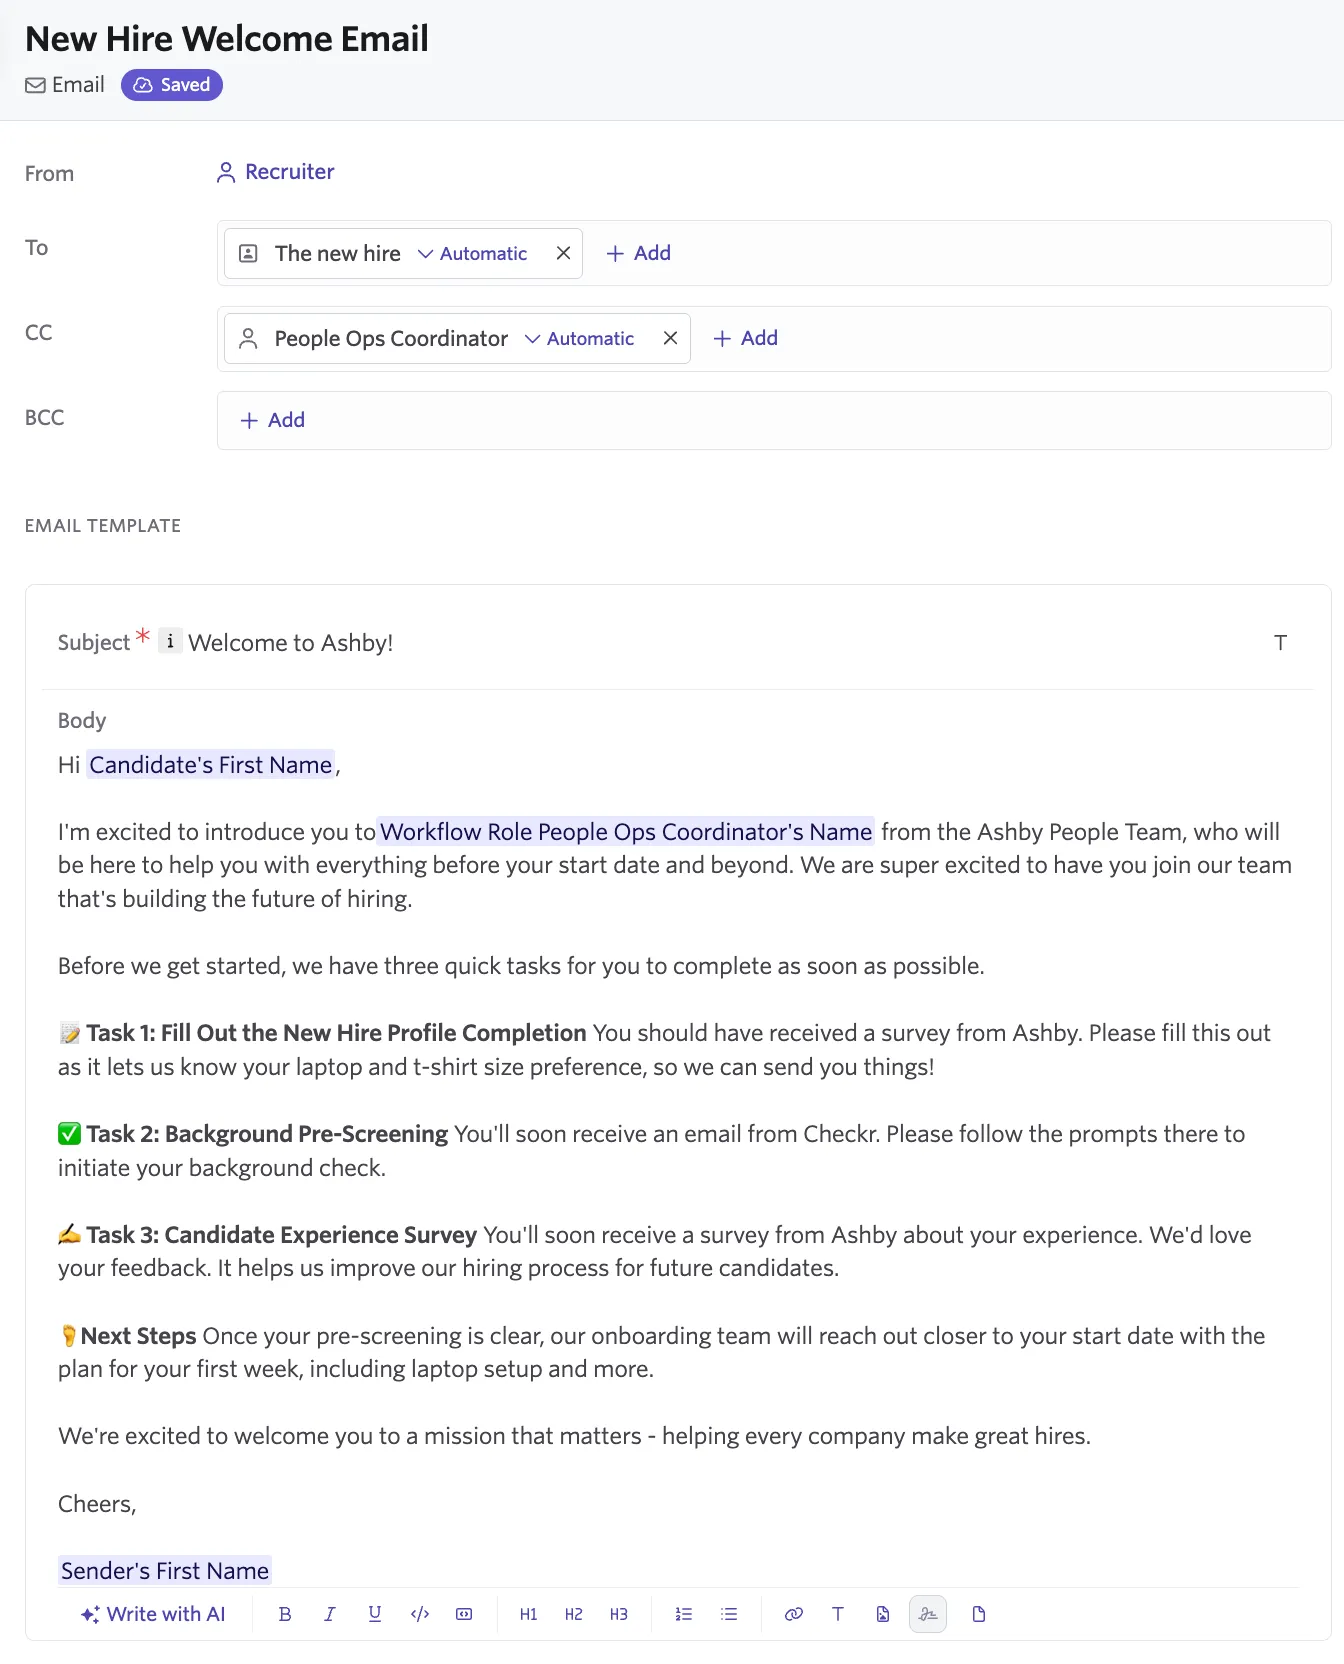Click the Recruiter sender link
Screen dimensions: 1344x1664
(x=275, y=172)
